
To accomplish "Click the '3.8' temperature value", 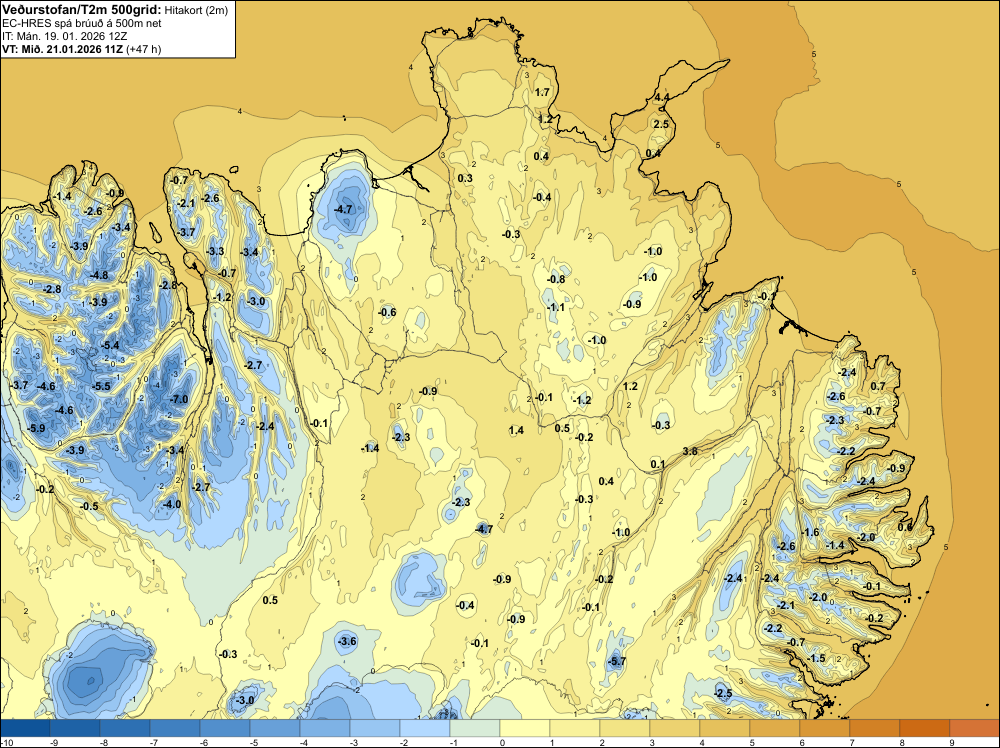I will point(690,451).
